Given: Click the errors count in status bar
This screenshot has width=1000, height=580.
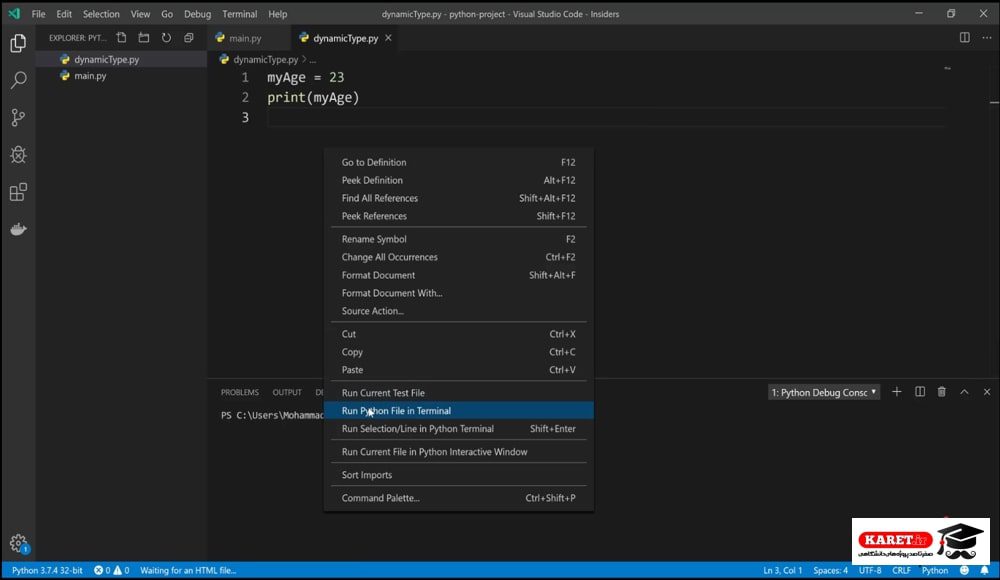Looking at the screenshot, I should 102,570.
